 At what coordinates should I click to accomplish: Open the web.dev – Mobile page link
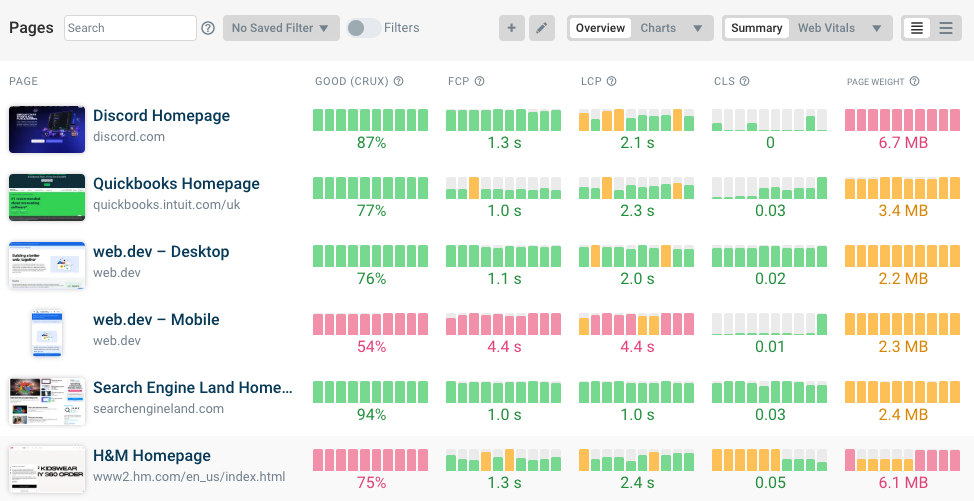click(x=157, y=320)
